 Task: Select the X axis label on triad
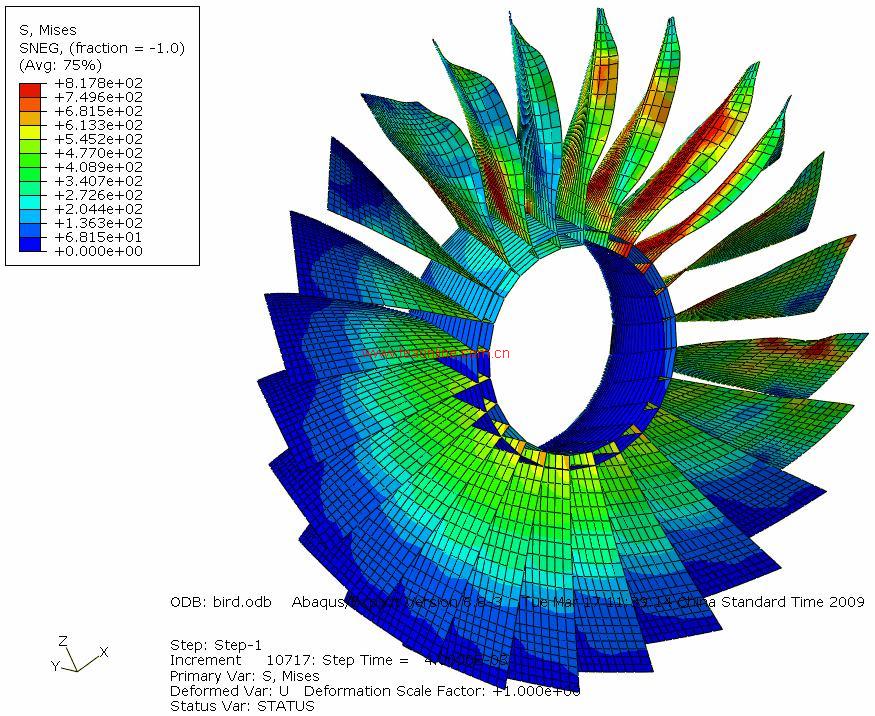click(104, 652)
